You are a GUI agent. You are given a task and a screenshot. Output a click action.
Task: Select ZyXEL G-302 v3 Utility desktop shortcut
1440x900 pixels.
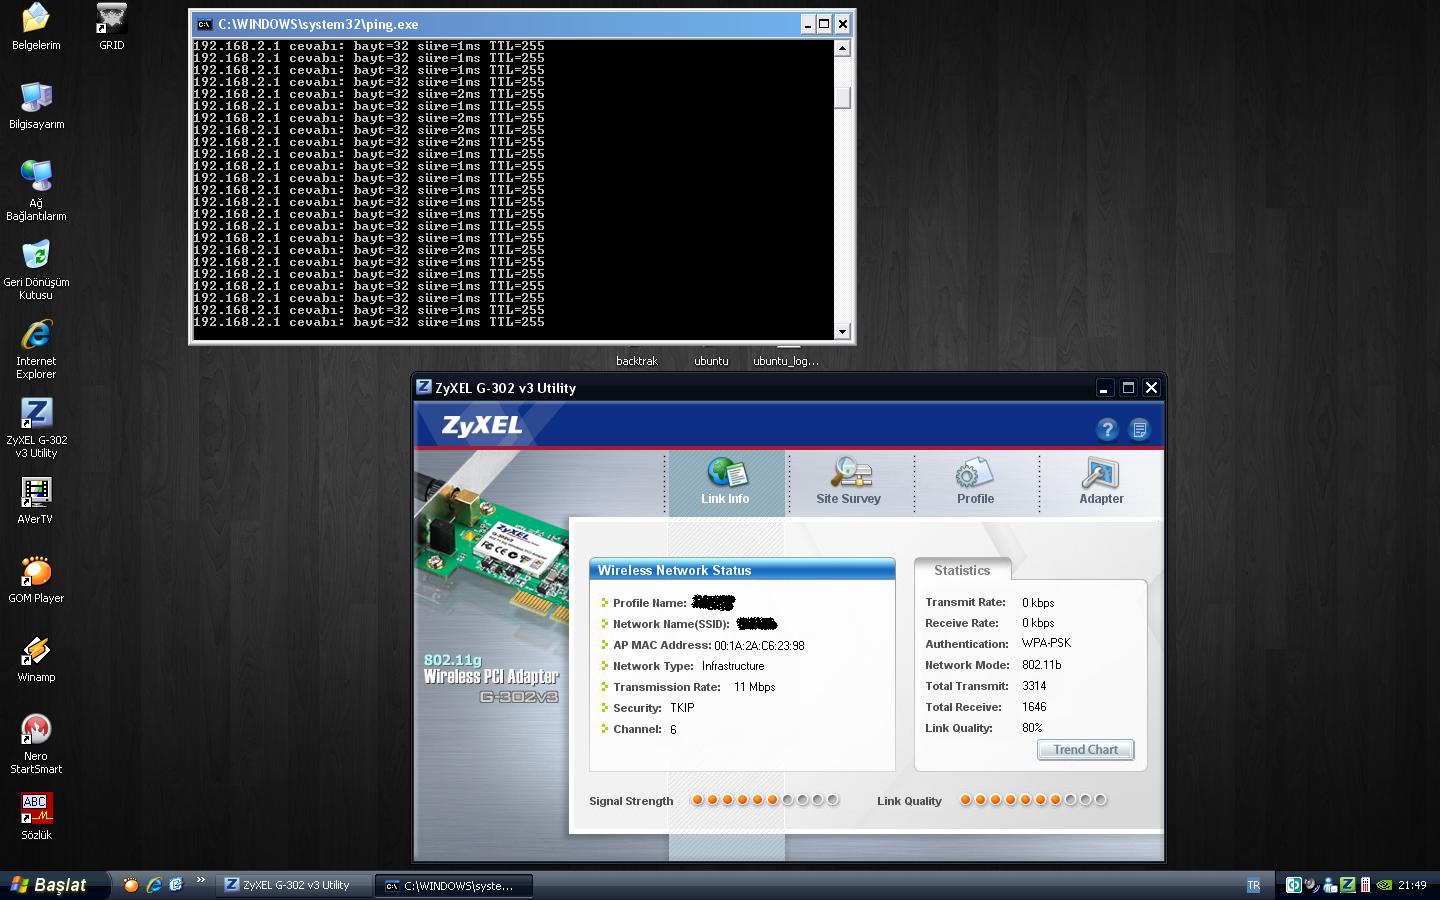pos(36,428)
